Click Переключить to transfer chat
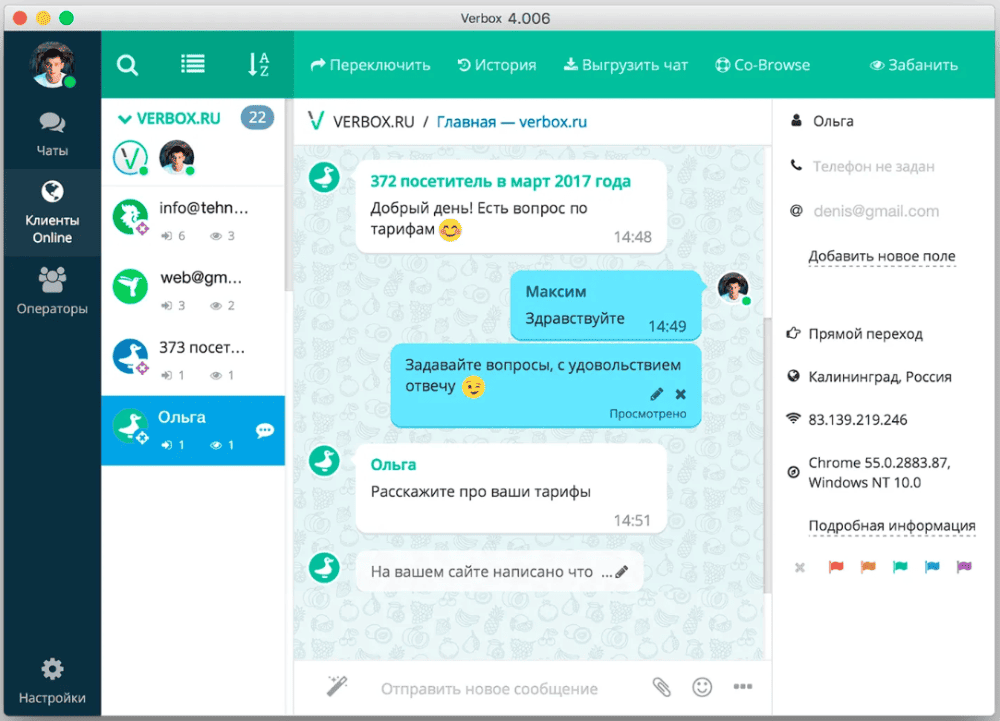This screenshot has height=721, width=1000. pyautogui.click(x=370, y=65)
